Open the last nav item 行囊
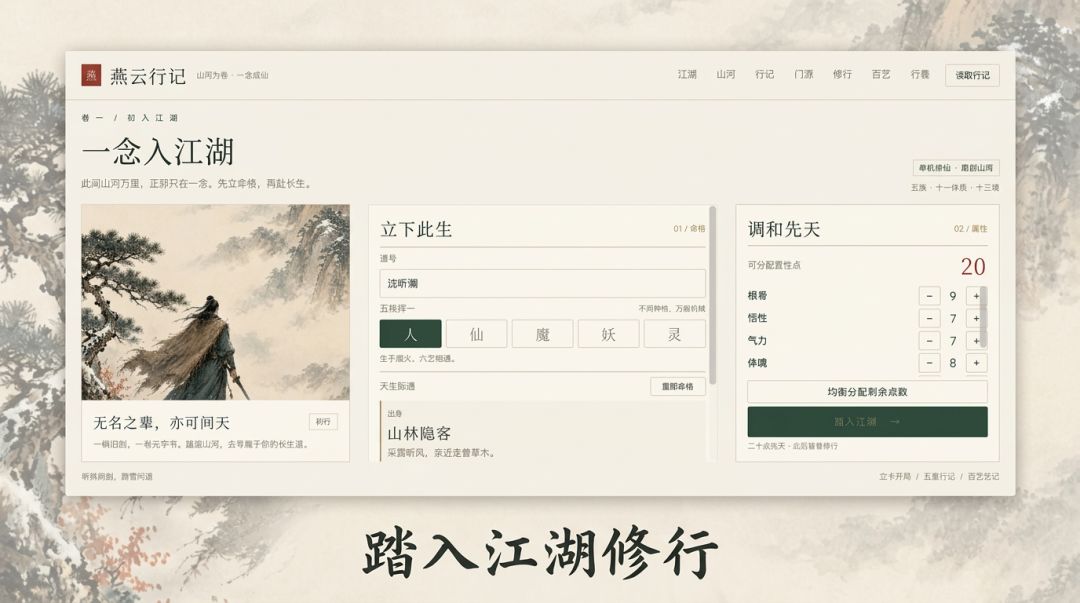The height and width of the screenshot is (603, 1080). [920, 74]
